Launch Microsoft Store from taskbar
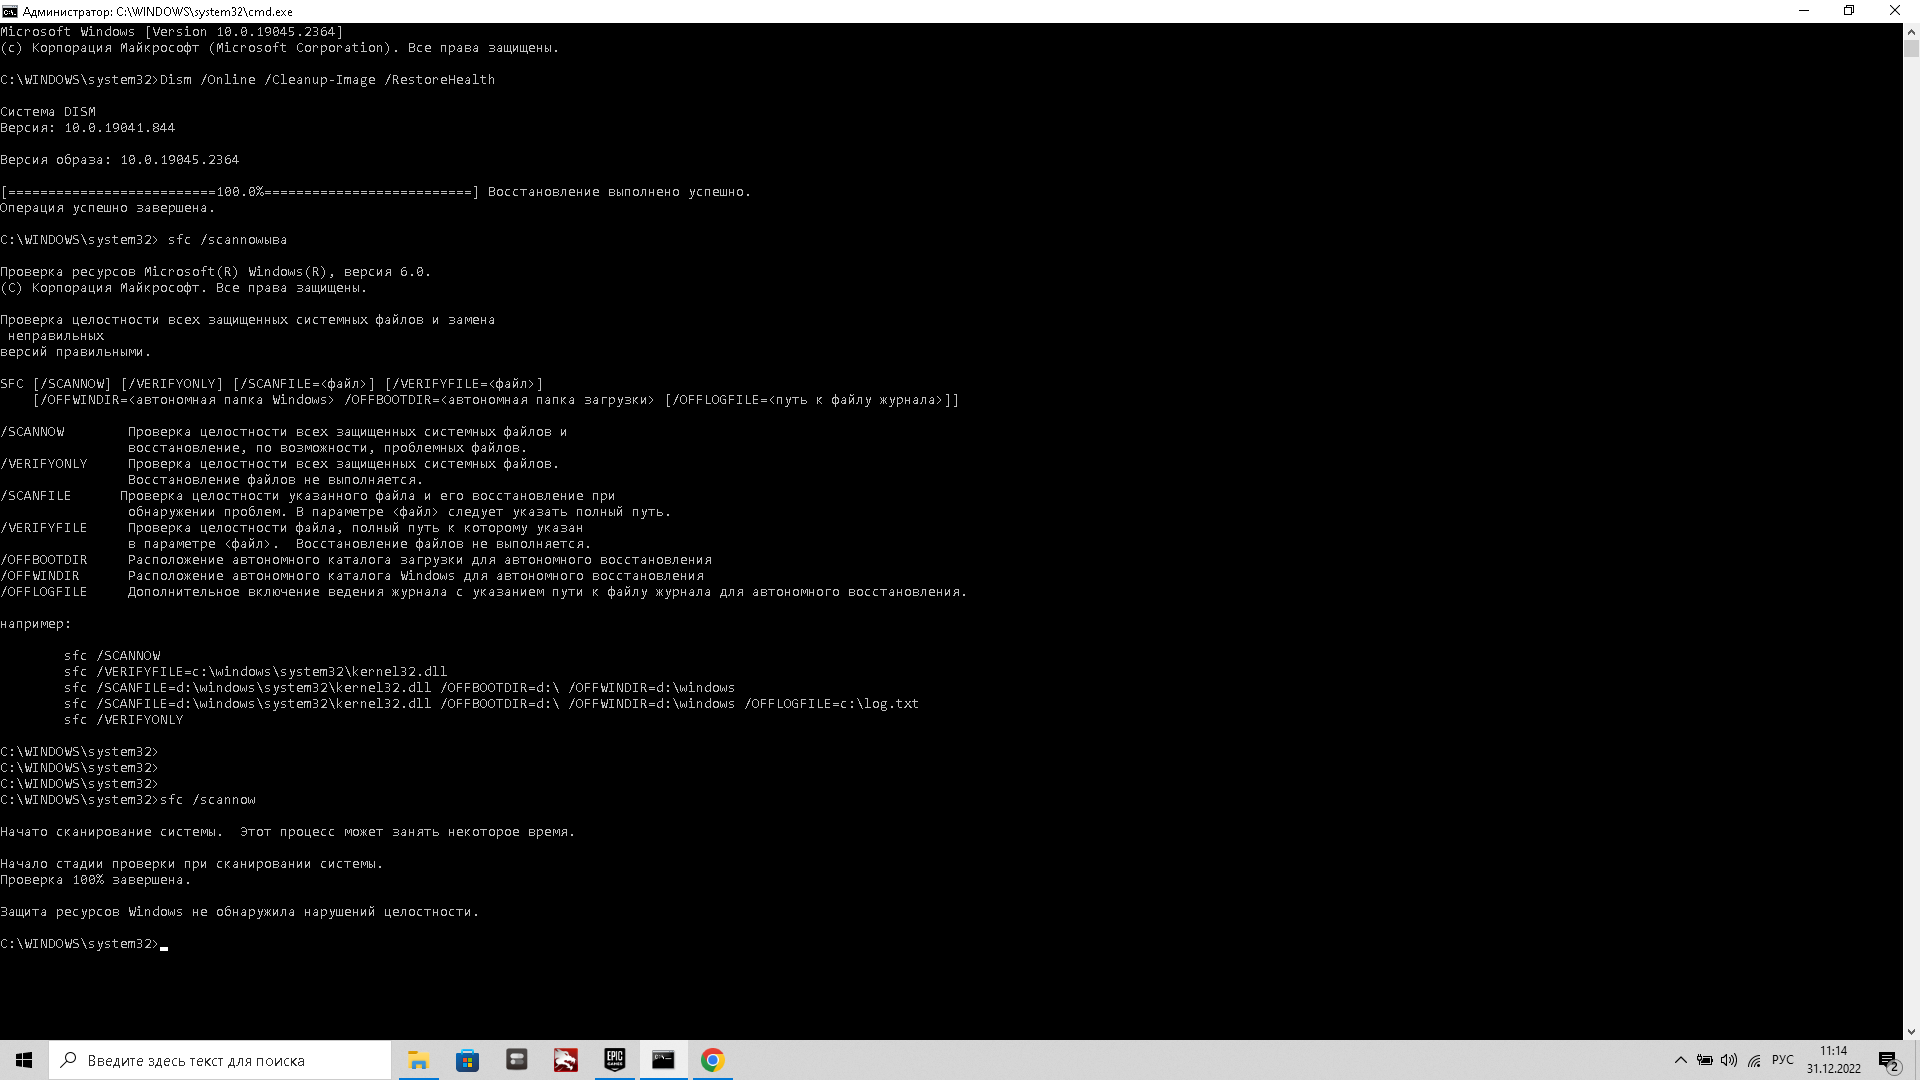 [x=467, y=1060]
